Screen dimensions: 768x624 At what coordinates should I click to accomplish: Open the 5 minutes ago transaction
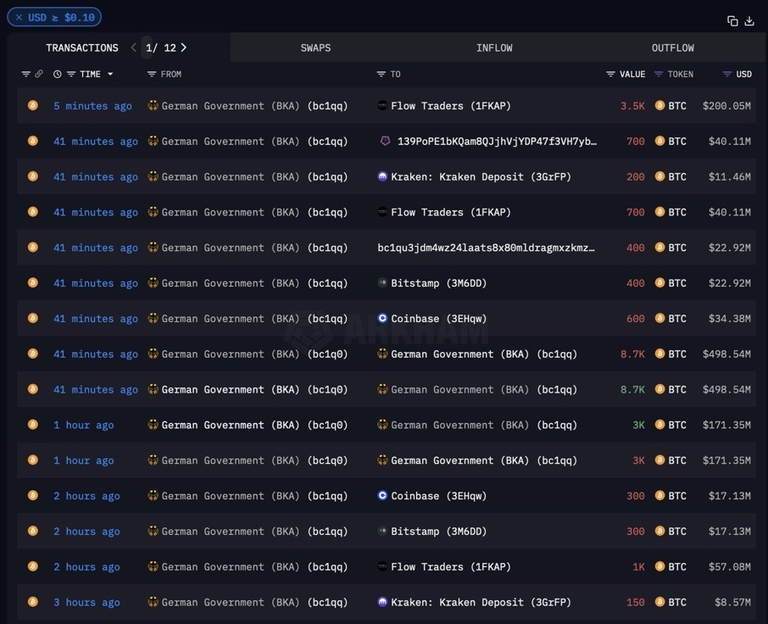93,106
